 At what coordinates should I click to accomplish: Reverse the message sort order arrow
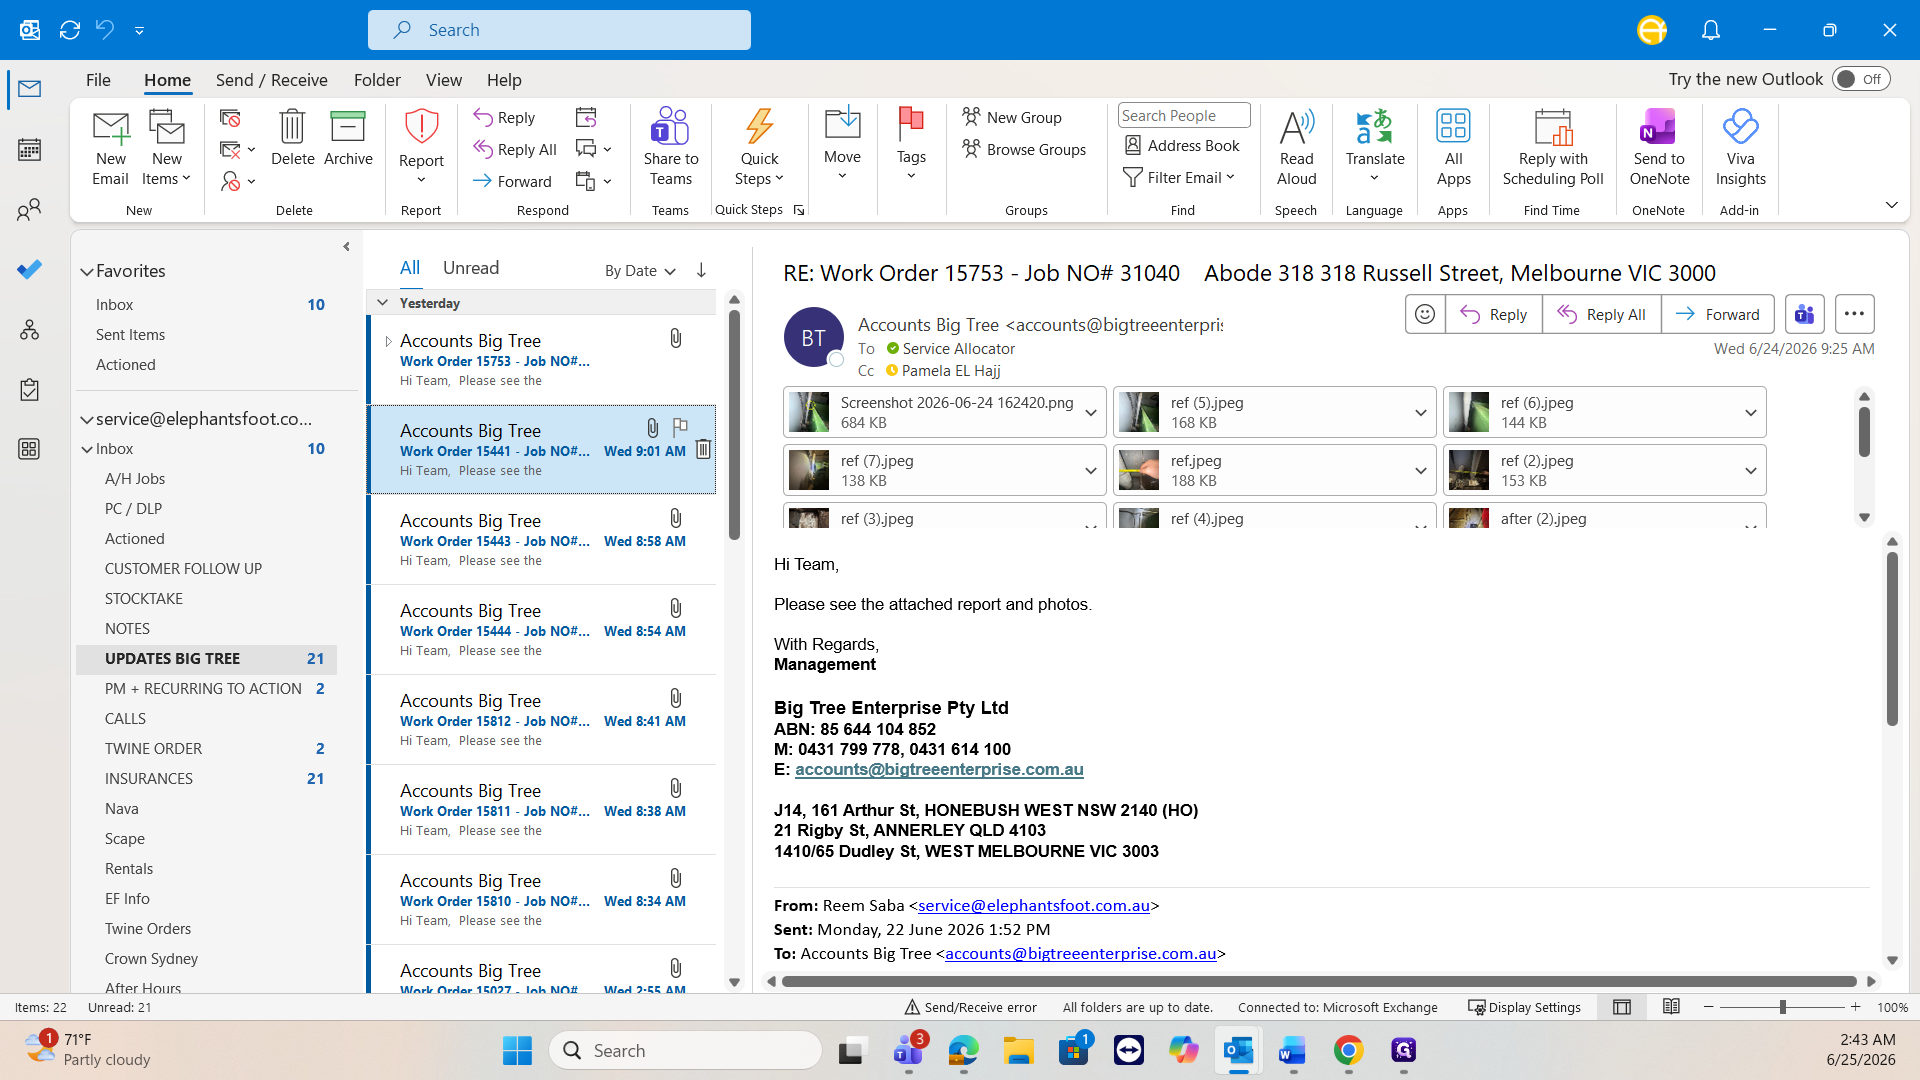(701, 270)
